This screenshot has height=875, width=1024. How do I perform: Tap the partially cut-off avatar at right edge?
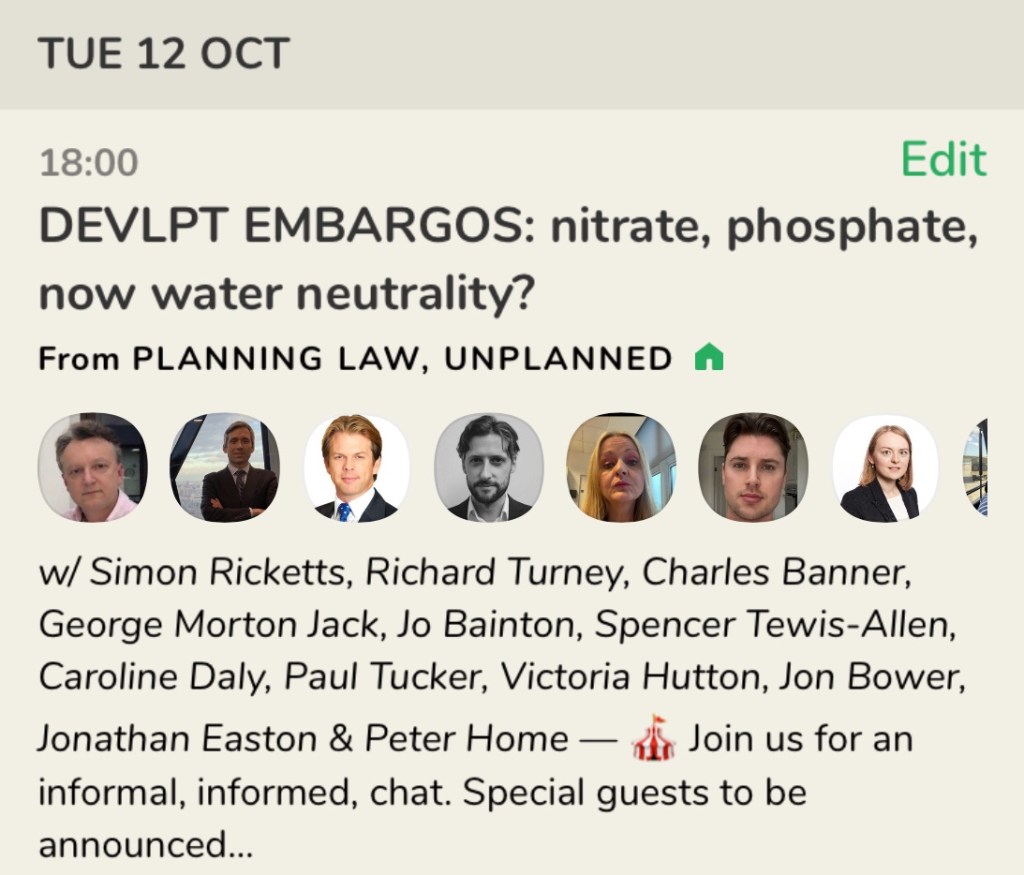click(x=975, y=468)
